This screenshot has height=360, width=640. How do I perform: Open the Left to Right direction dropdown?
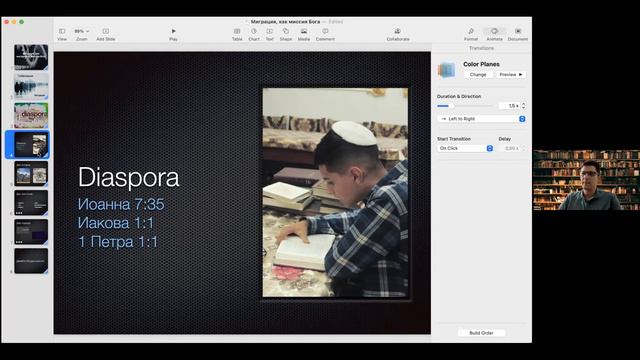pyautogui.click(x=481, y=119)
